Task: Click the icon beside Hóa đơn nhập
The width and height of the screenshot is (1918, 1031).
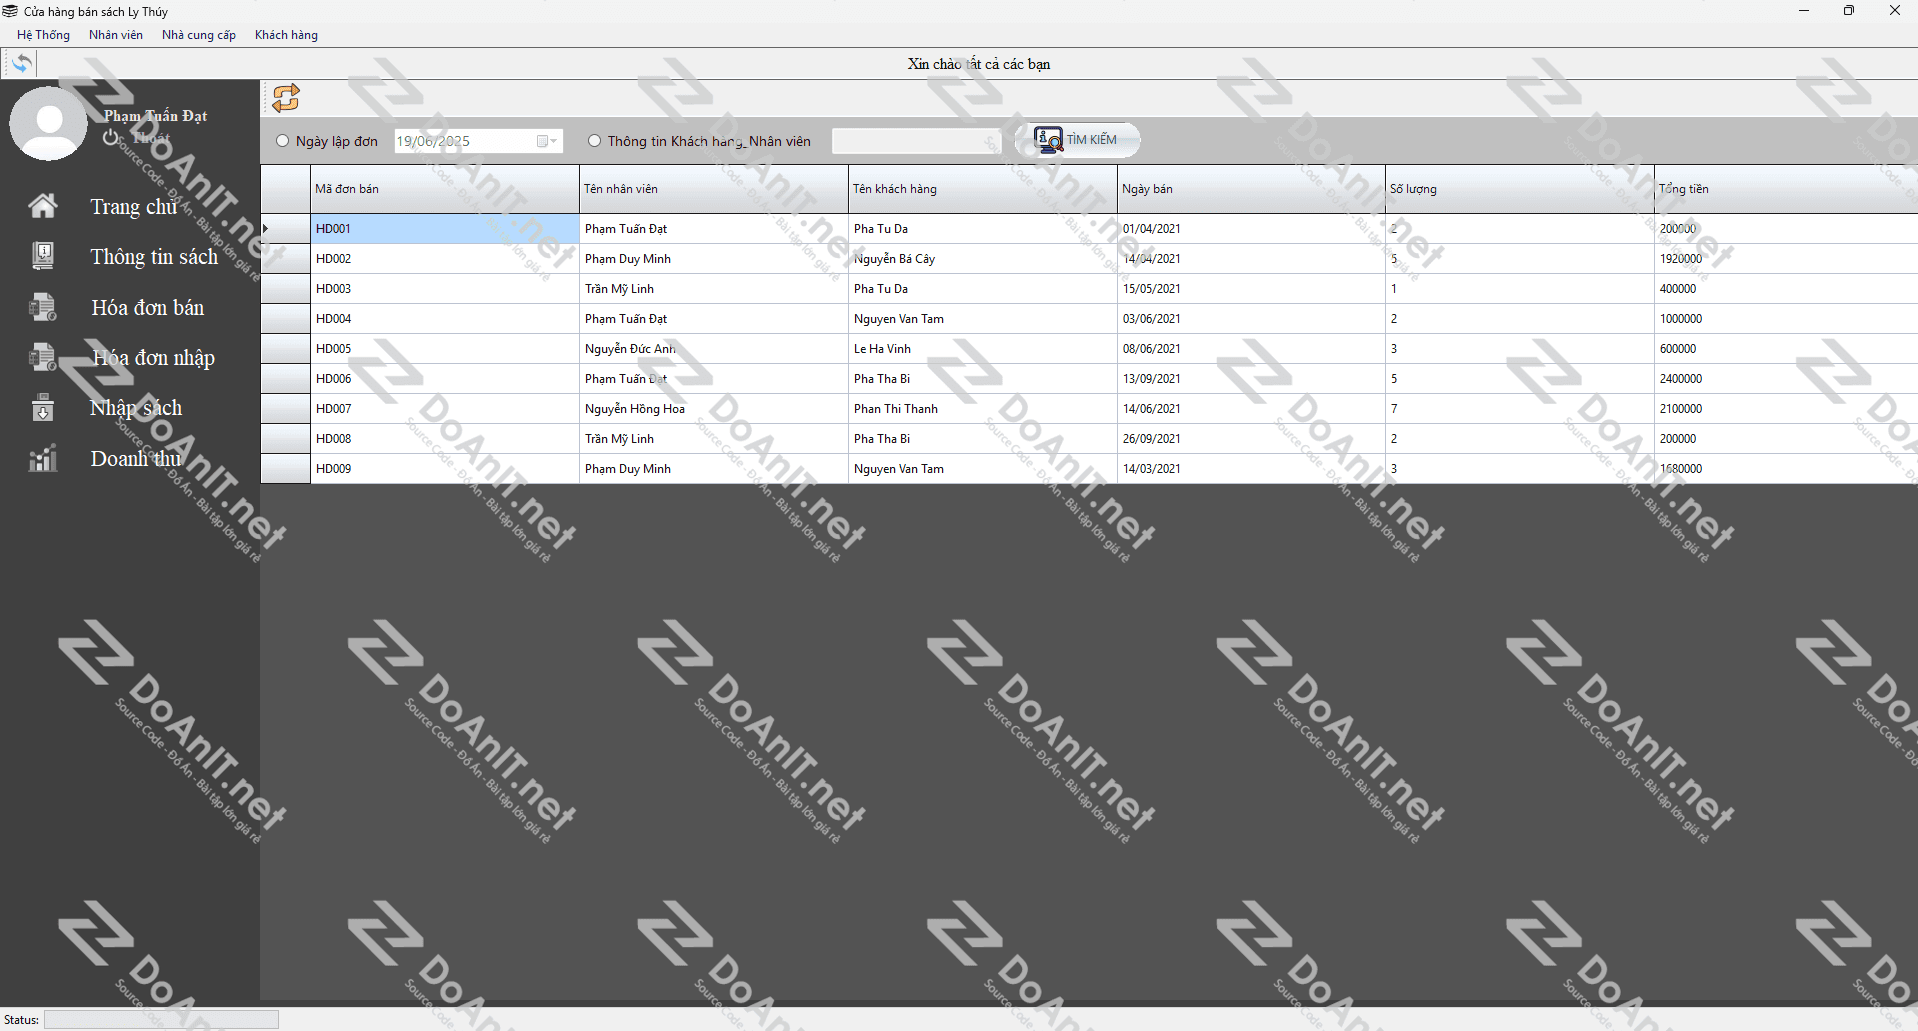Action: point(42,357)
